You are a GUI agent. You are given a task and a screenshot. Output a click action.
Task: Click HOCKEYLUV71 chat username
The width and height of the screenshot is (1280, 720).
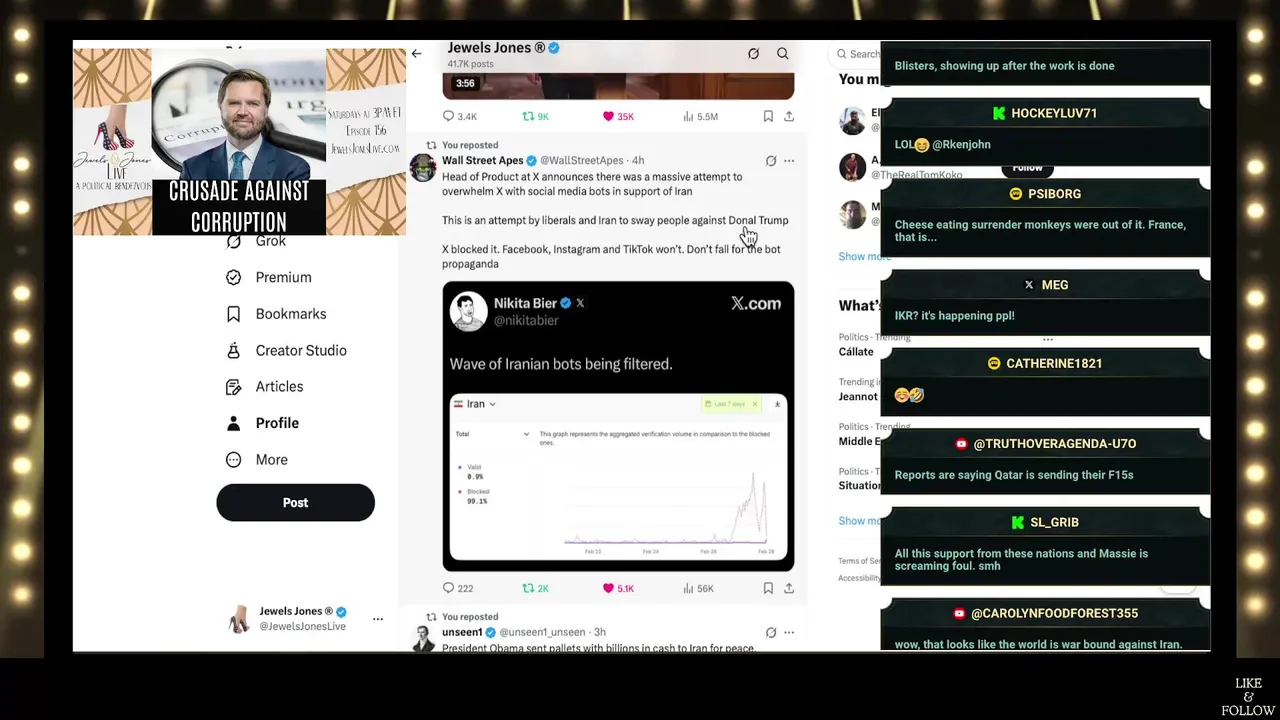1054,113
